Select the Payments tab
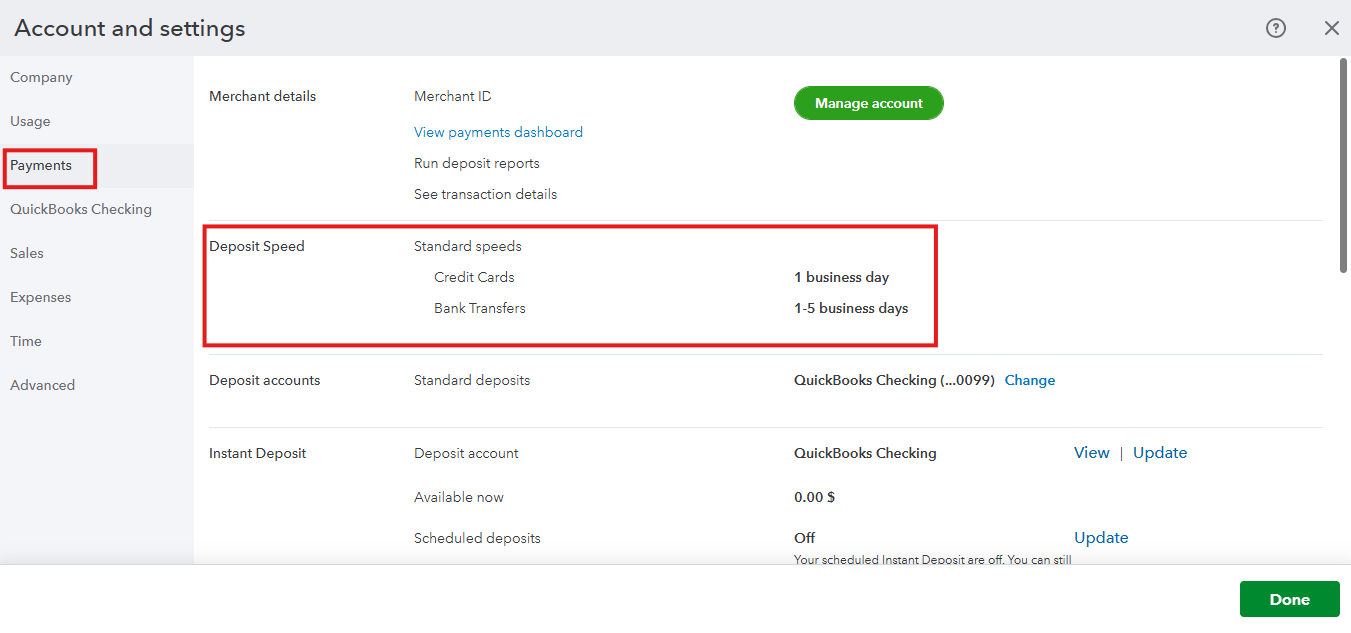This screenshot has width=1351, height=633. coord(41,165)
